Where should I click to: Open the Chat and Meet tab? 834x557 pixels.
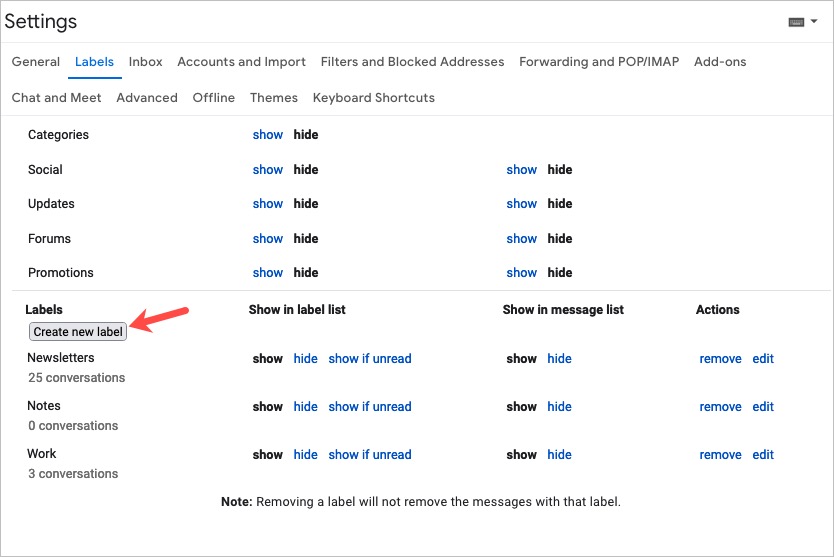point(56,98)
